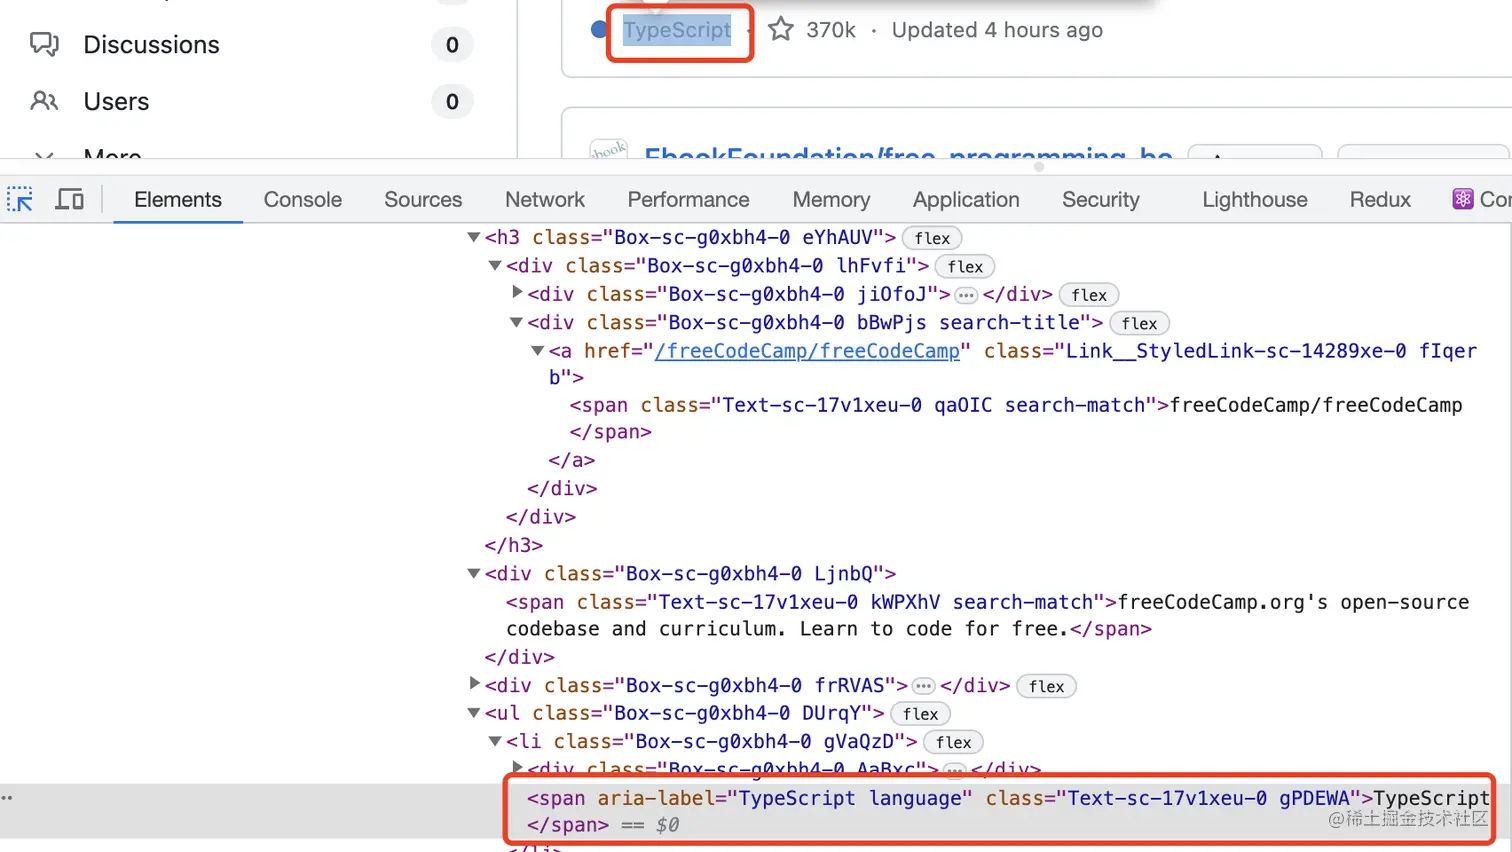Switch to the Redux tab
The image size is (1512, 852).
[1380, 200]
